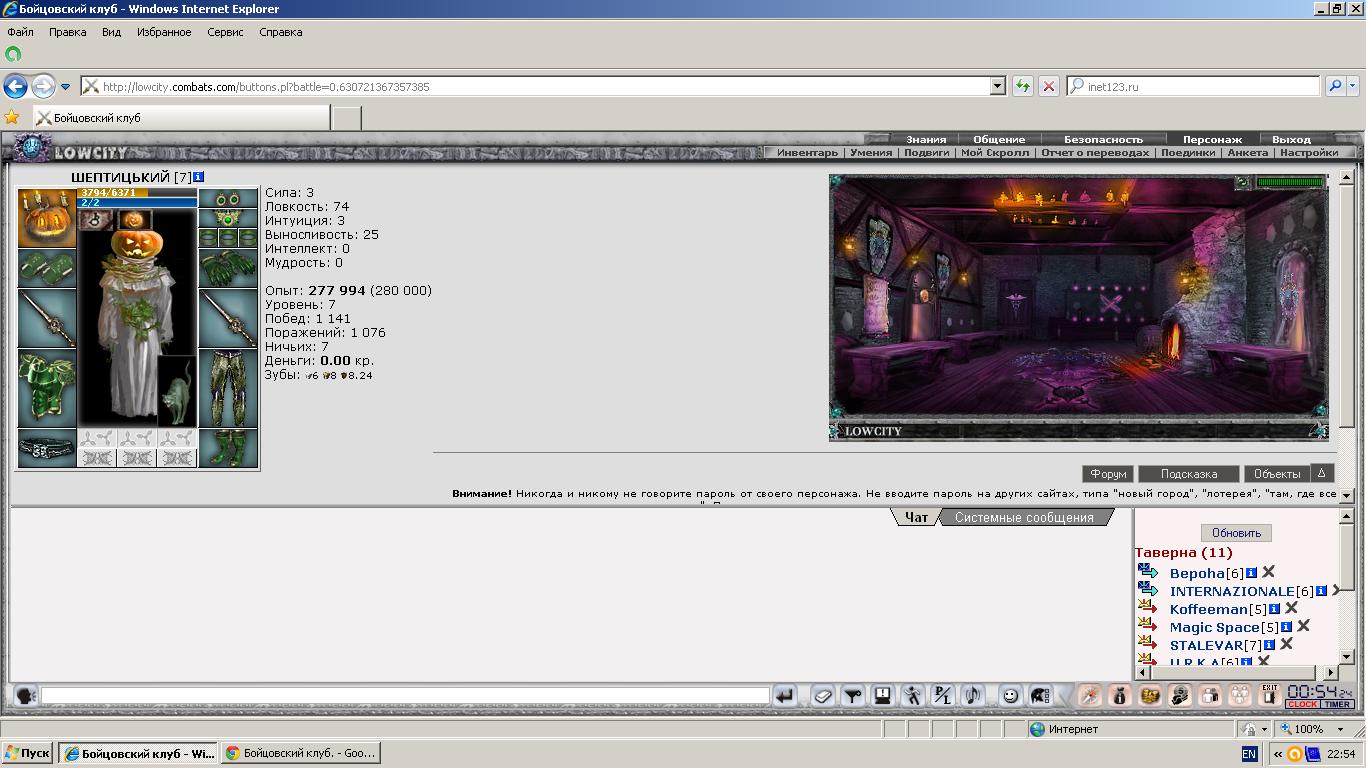
Task: Click the green boots equipment slot
Action: pos(228,448)
